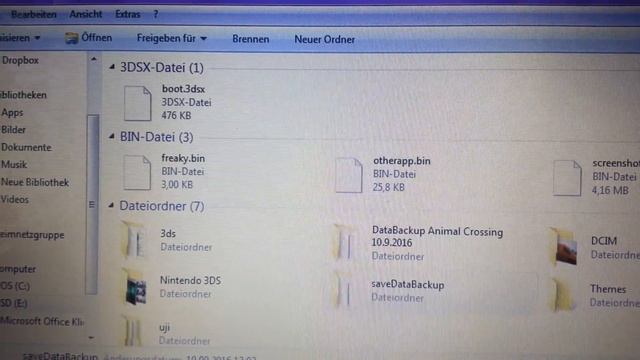Click the icon beside Öffnen
The height and width of the screenshot is (360, 640).
pos(72,38)
